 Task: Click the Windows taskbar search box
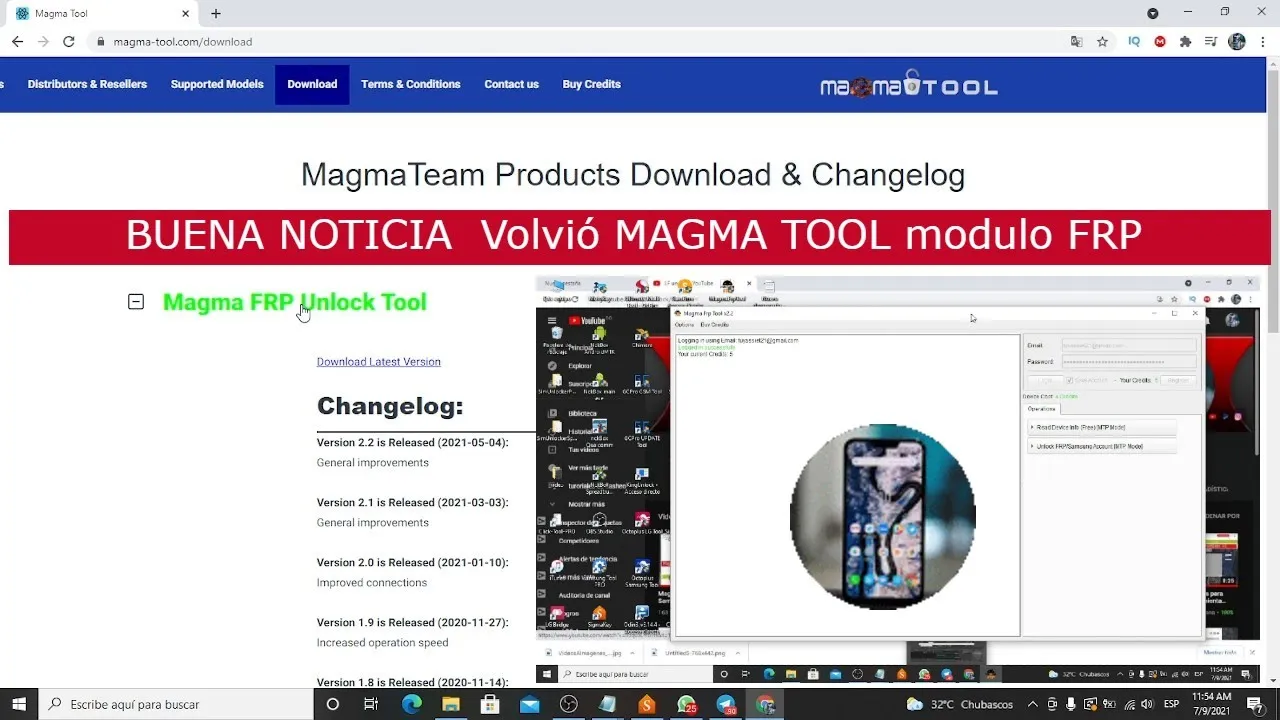coord(176,704)
